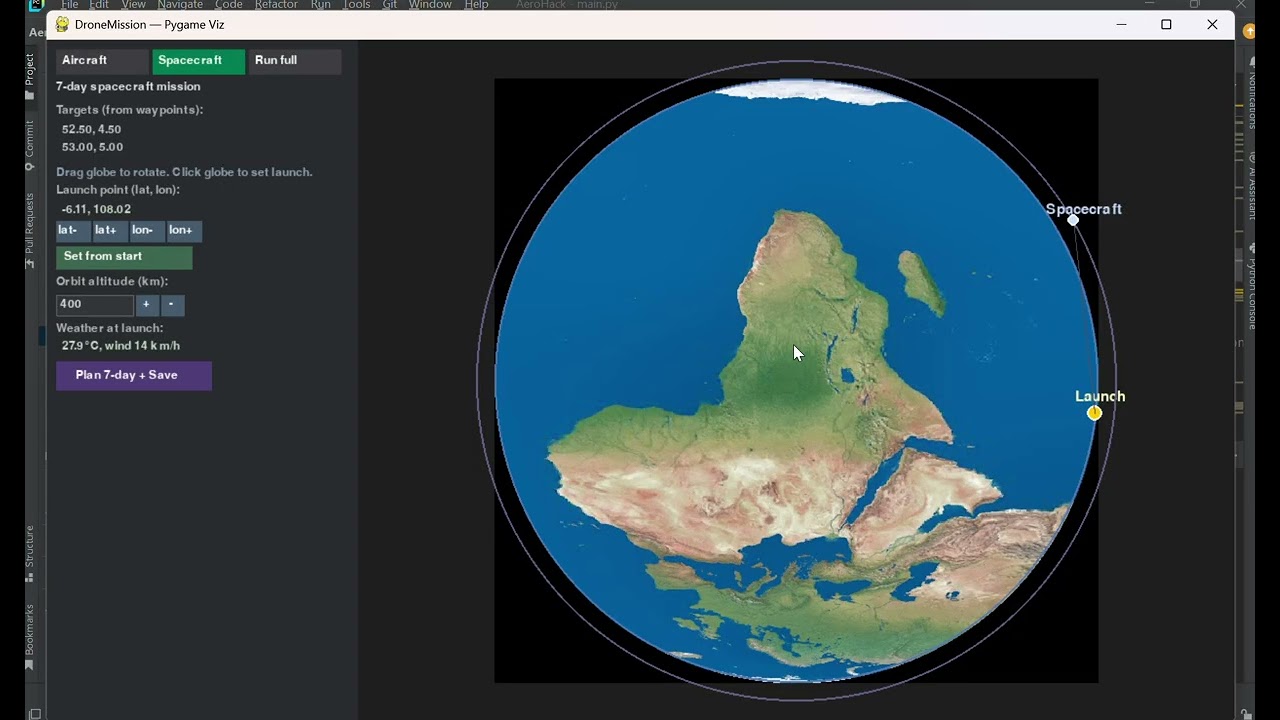This screenshot has height=720, width=1280.
Task: Switch to the Aircraft tab
Action: point(102,61)
